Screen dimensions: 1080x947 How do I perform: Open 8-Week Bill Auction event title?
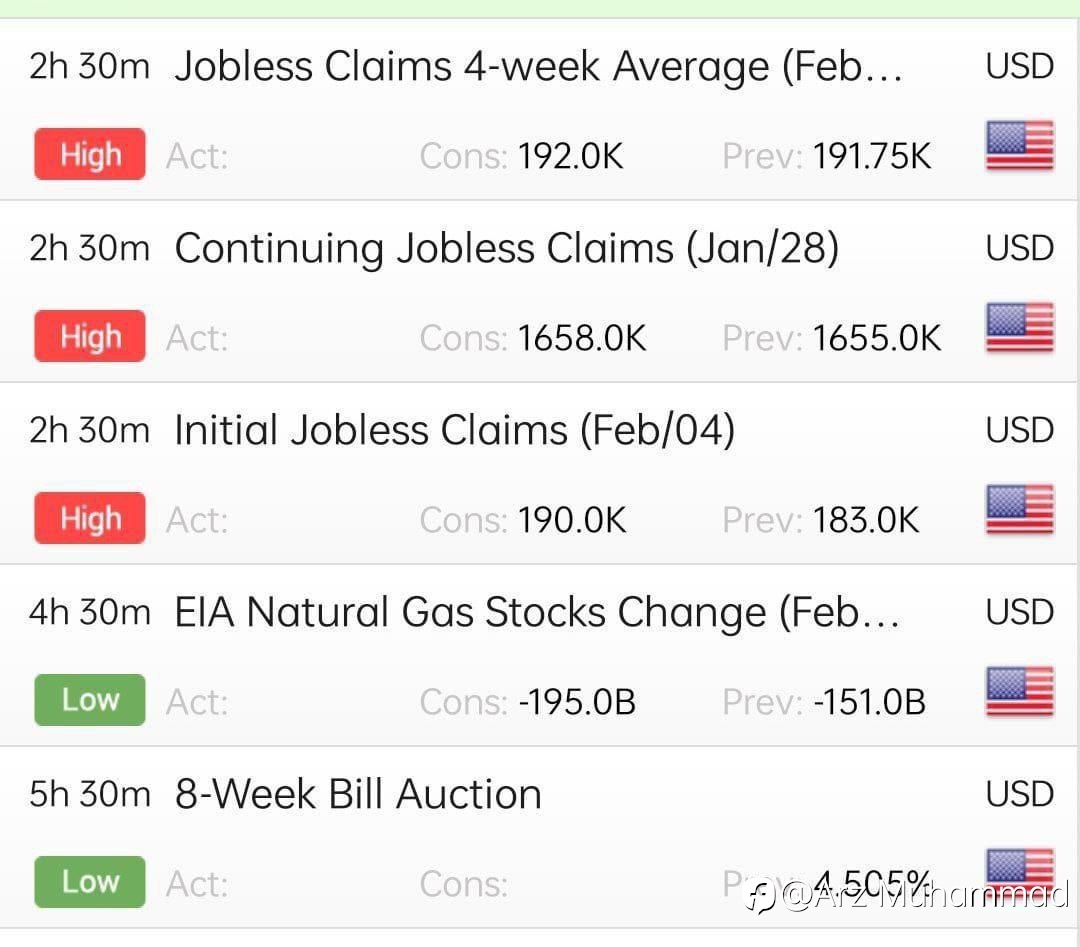[358, 794]
